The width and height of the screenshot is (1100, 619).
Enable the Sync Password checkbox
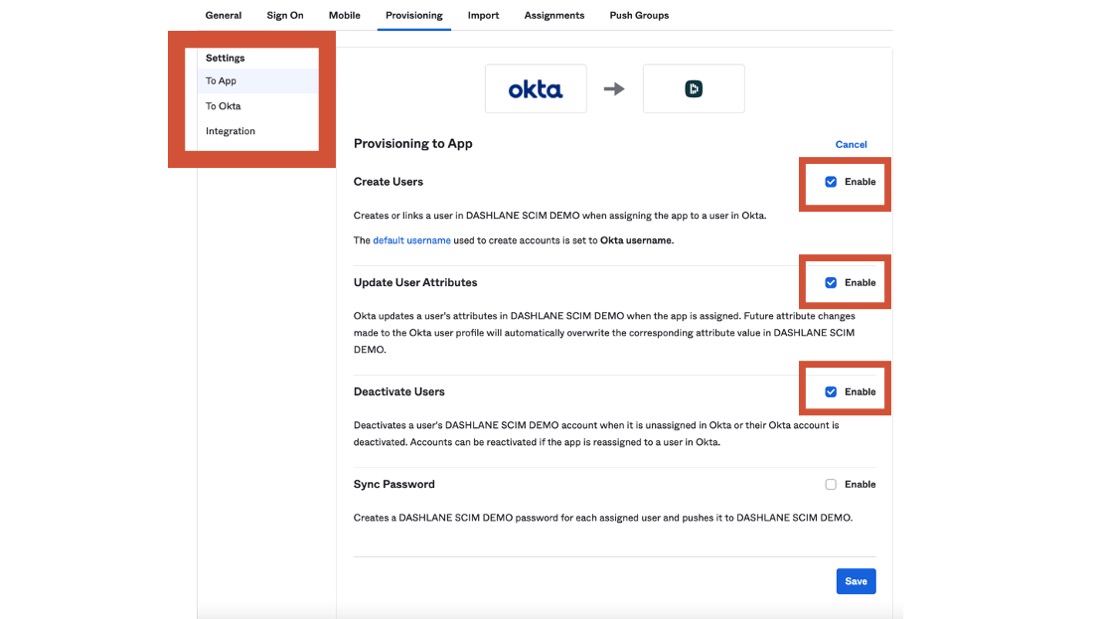pos(831,485)
